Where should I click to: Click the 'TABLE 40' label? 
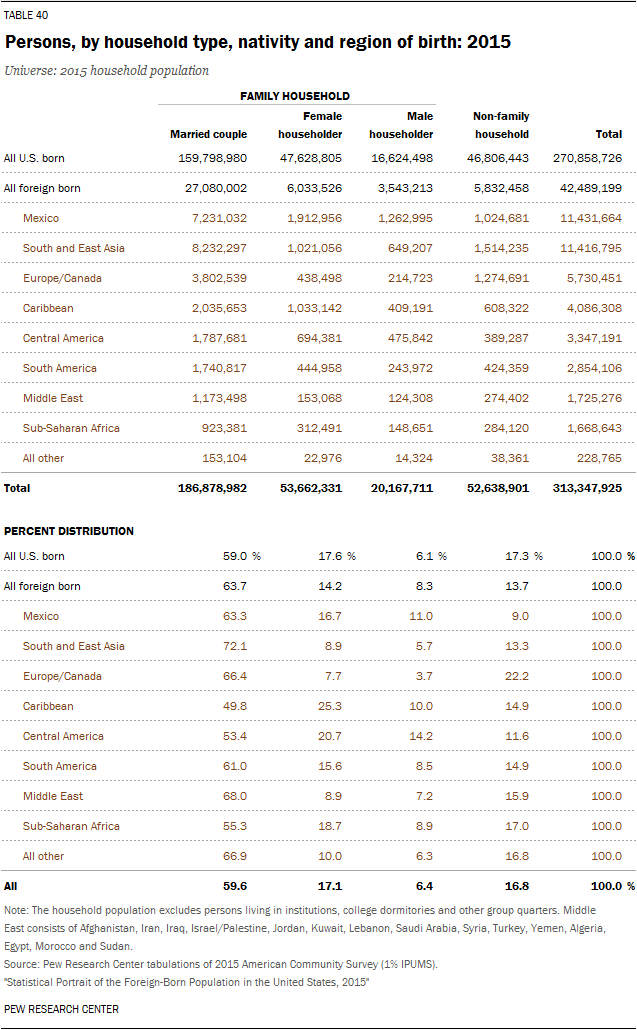coord(26,16)
